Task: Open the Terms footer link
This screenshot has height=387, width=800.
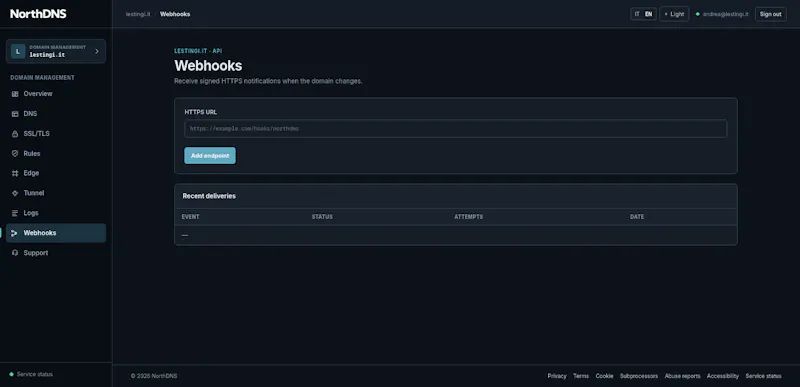Action: pyautogui.click(x=581, y=376)
